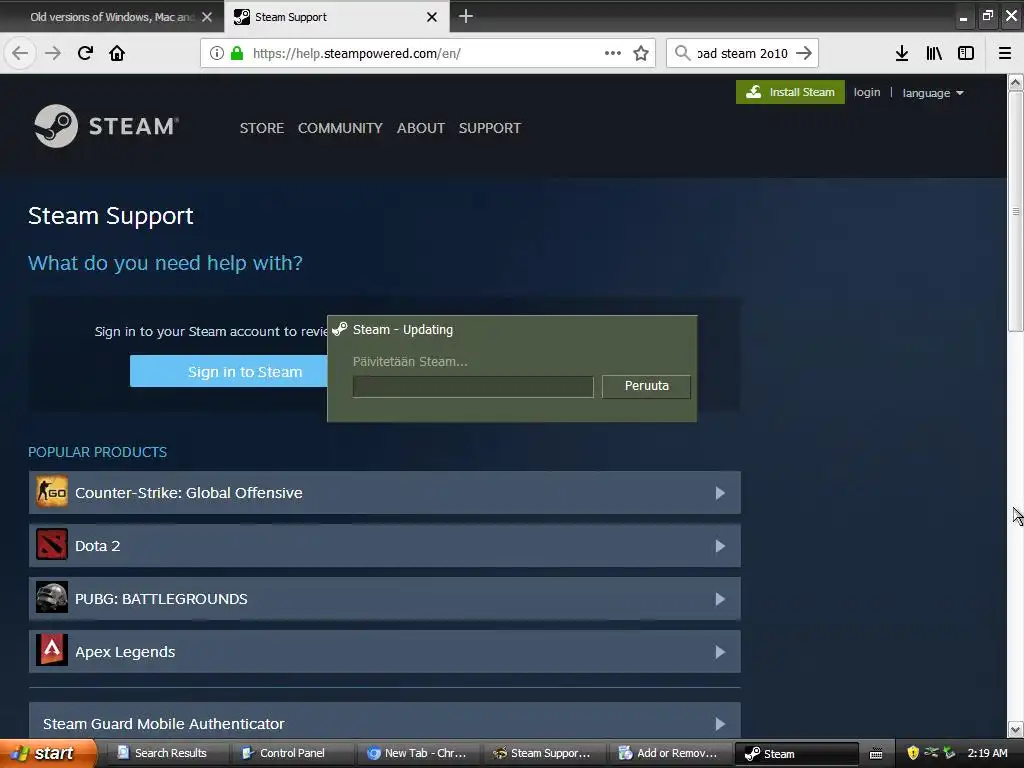Show site information icon in address bar
Screen dimensions: 1024x768
pyautogui.click(x=216, y=53)
